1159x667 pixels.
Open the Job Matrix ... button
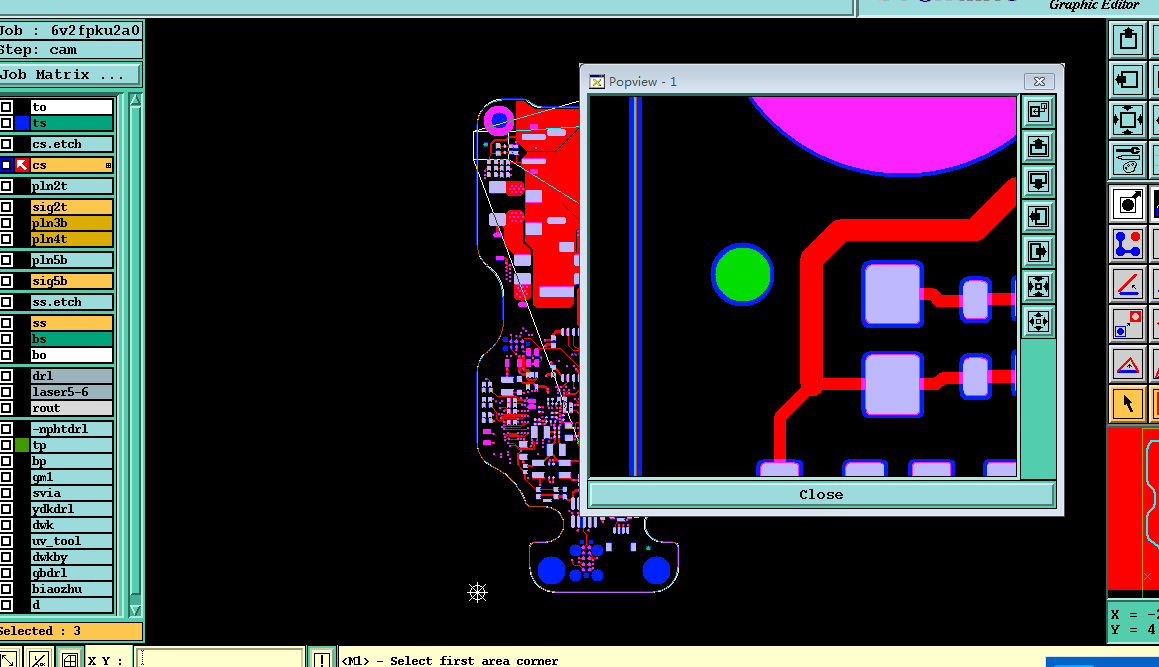tap(69, 75)
